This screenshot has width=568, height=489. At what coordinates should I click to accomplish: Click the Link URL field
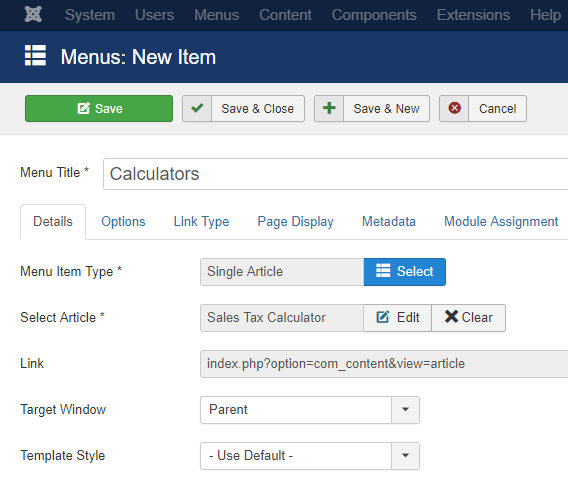point(384,364)
